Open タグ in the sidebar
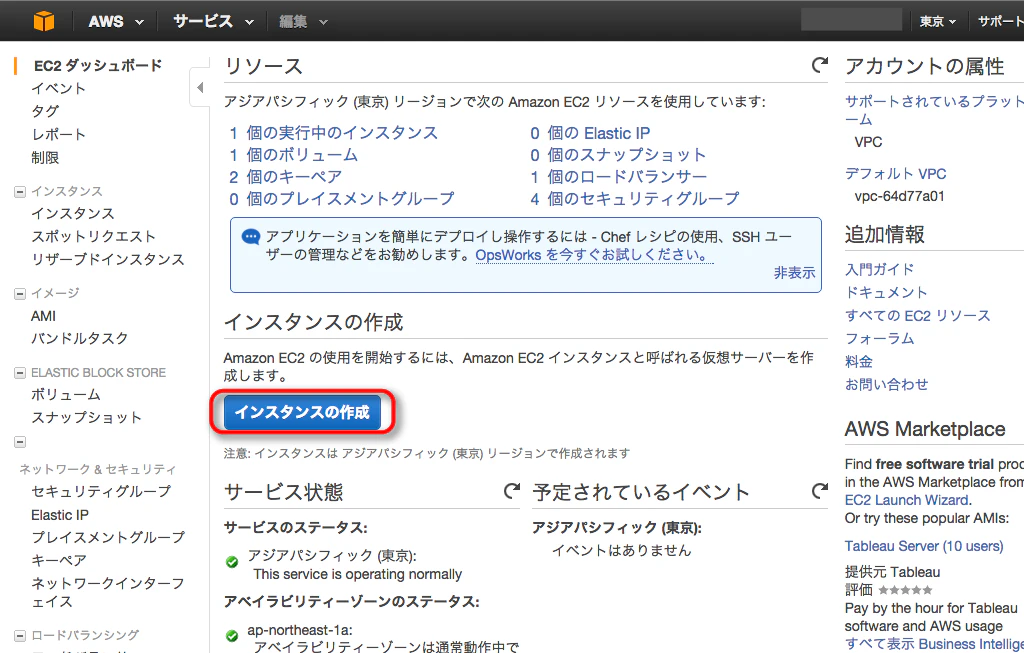Viewport: 1024px width, 653px height. [45, 111]
